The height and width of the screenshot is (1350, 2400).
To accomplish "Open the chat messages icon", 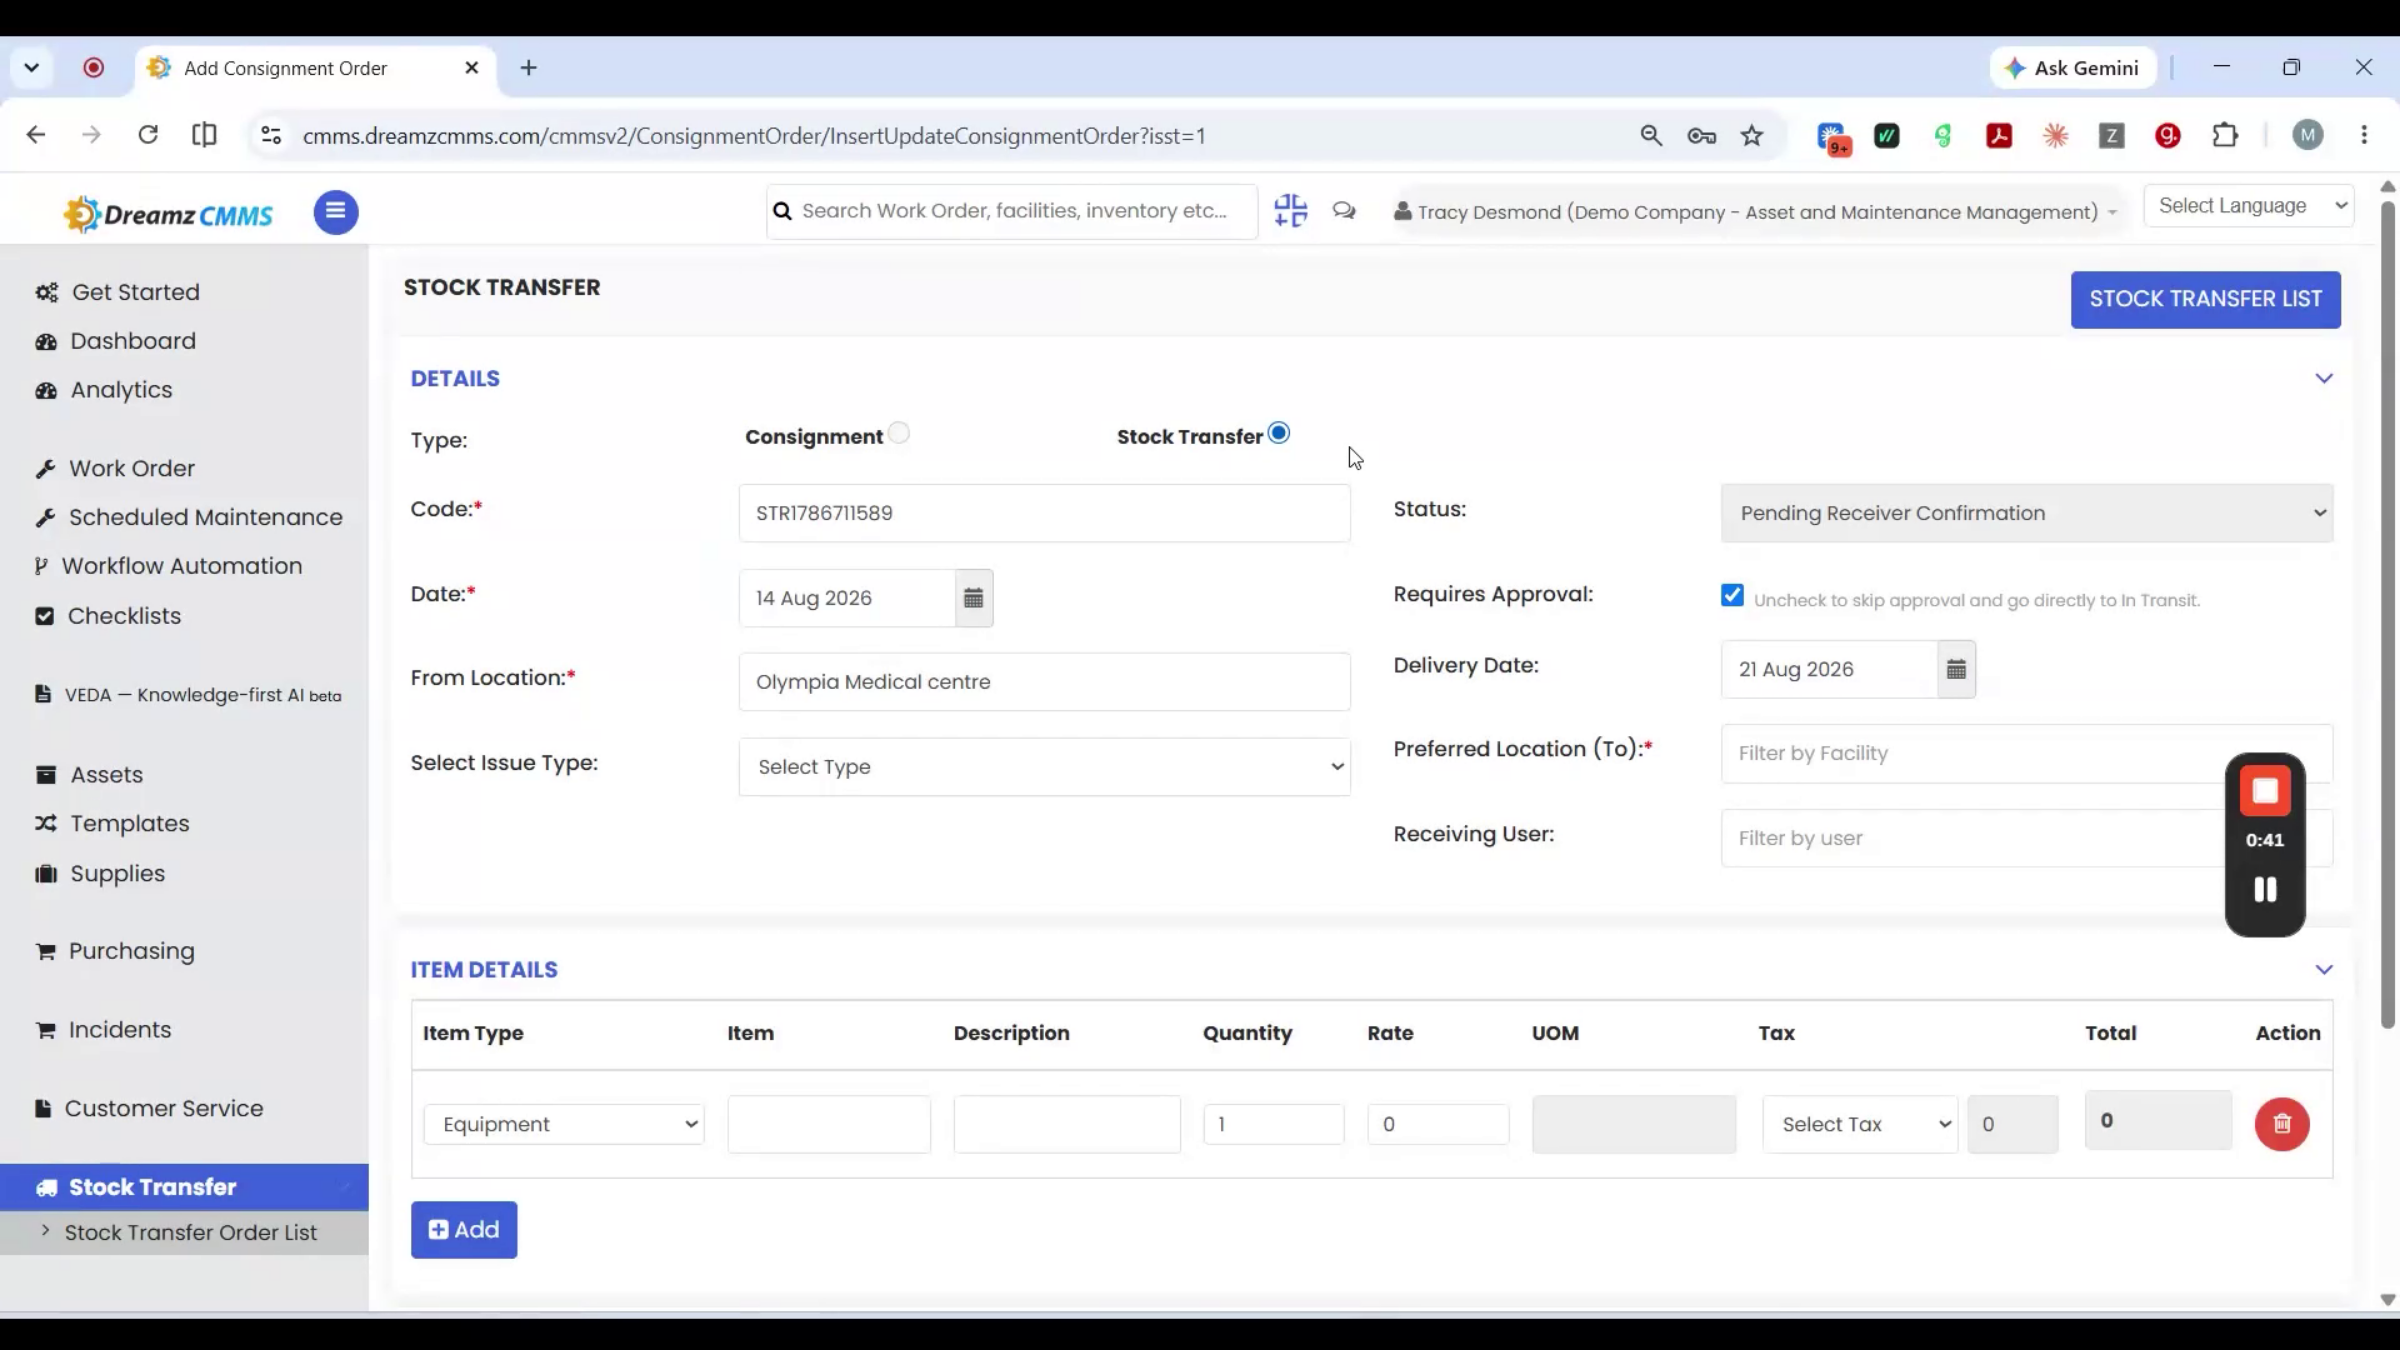I will 1344,211.
